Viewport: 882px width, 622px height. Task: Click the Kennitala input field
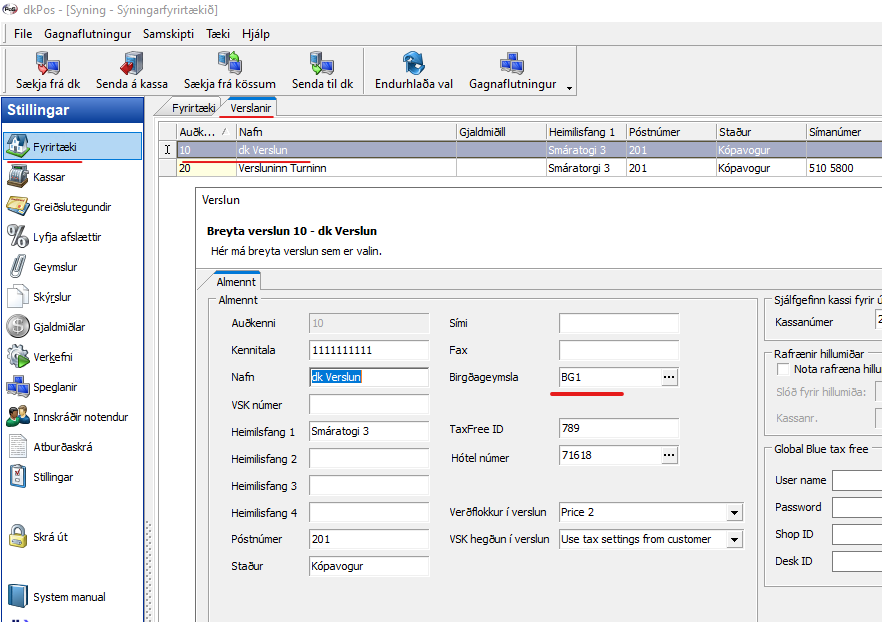(x=369, y=350)
